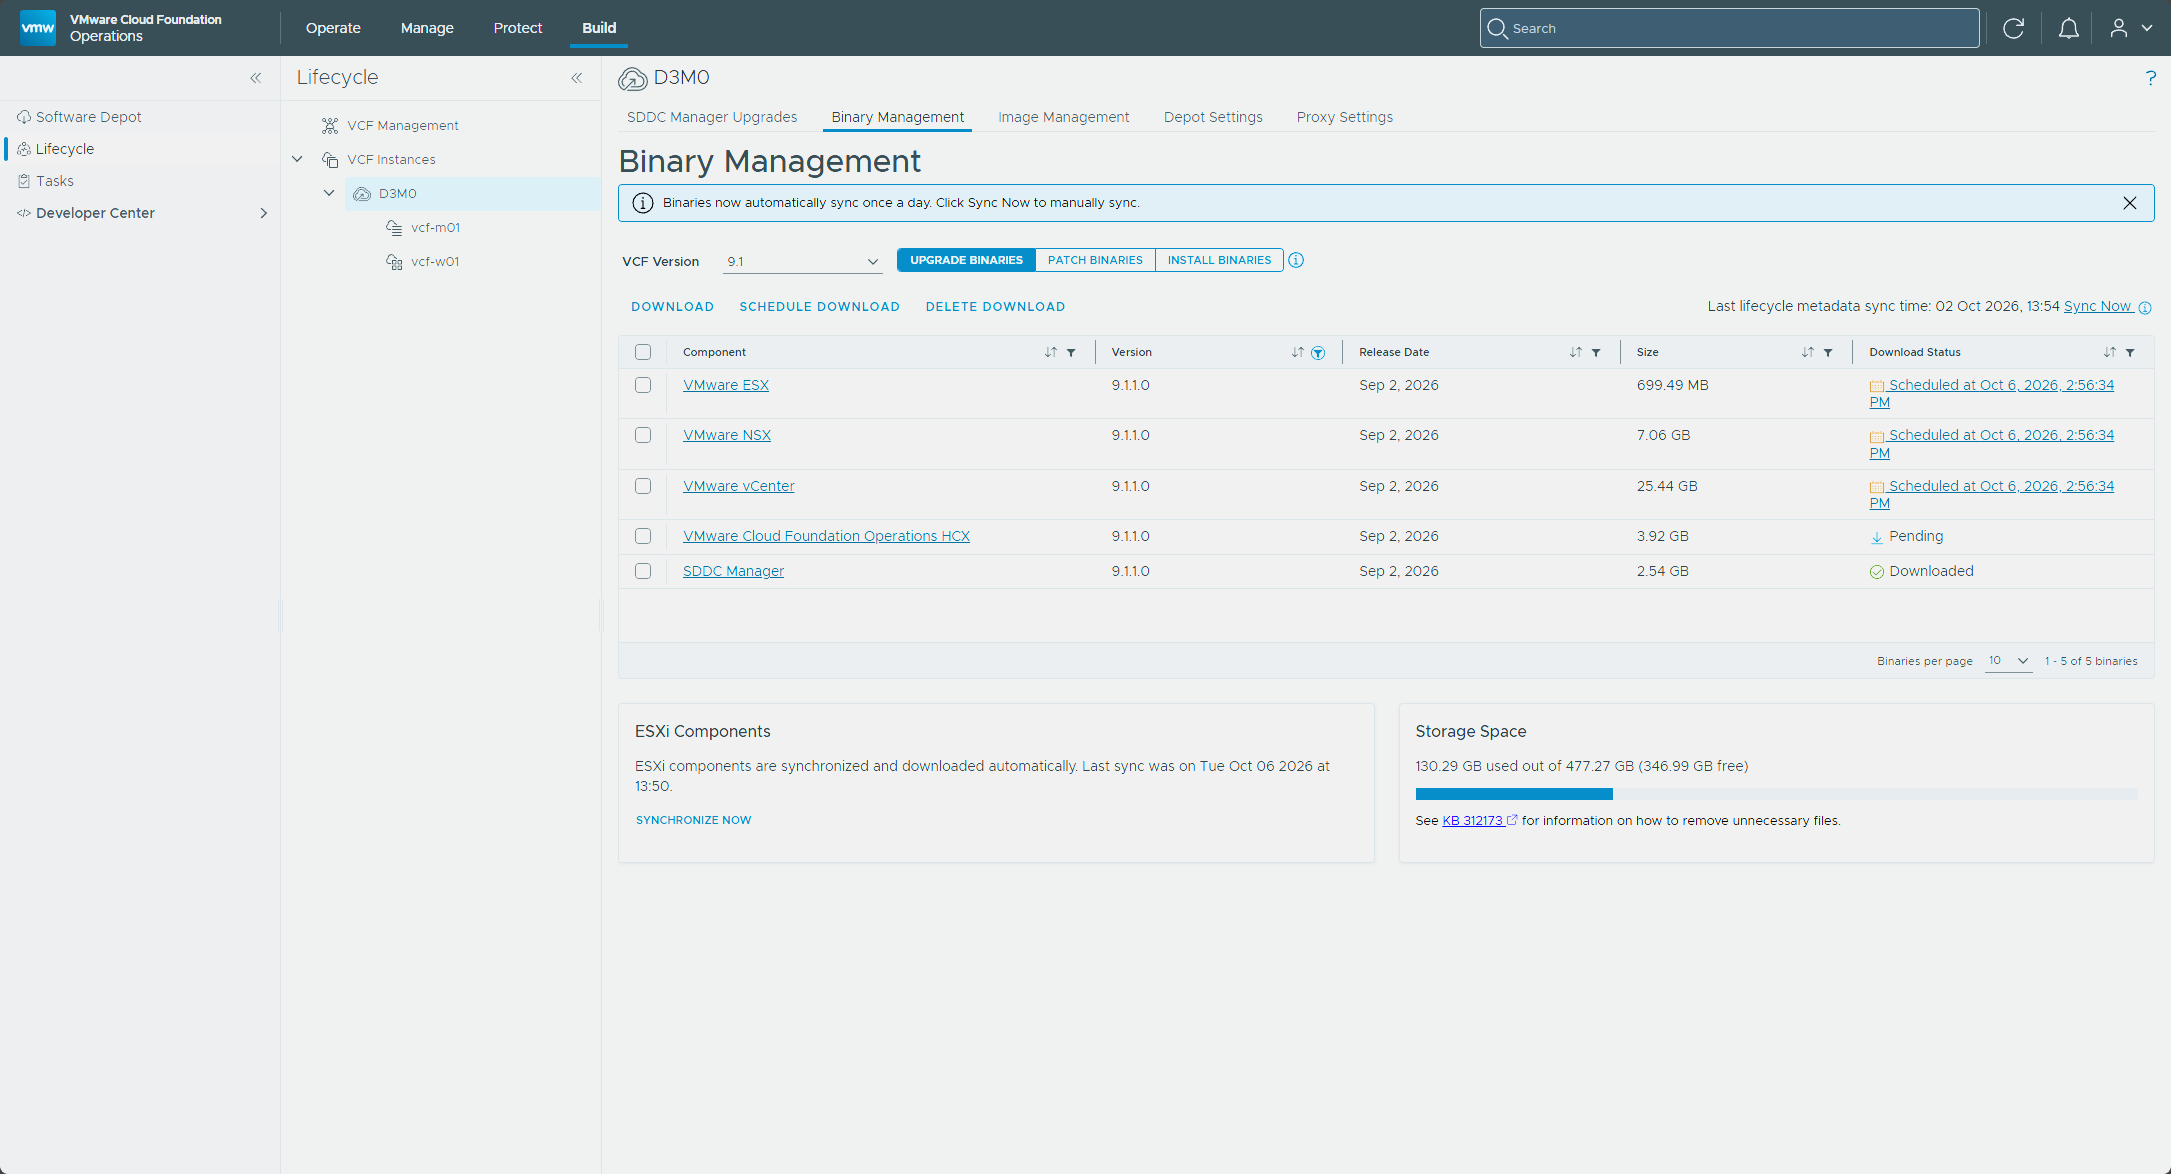Open the VCF Version 9.1 dropdown
The height and width of the screenshot is (1174, 2171).
[x=802, y=261]
